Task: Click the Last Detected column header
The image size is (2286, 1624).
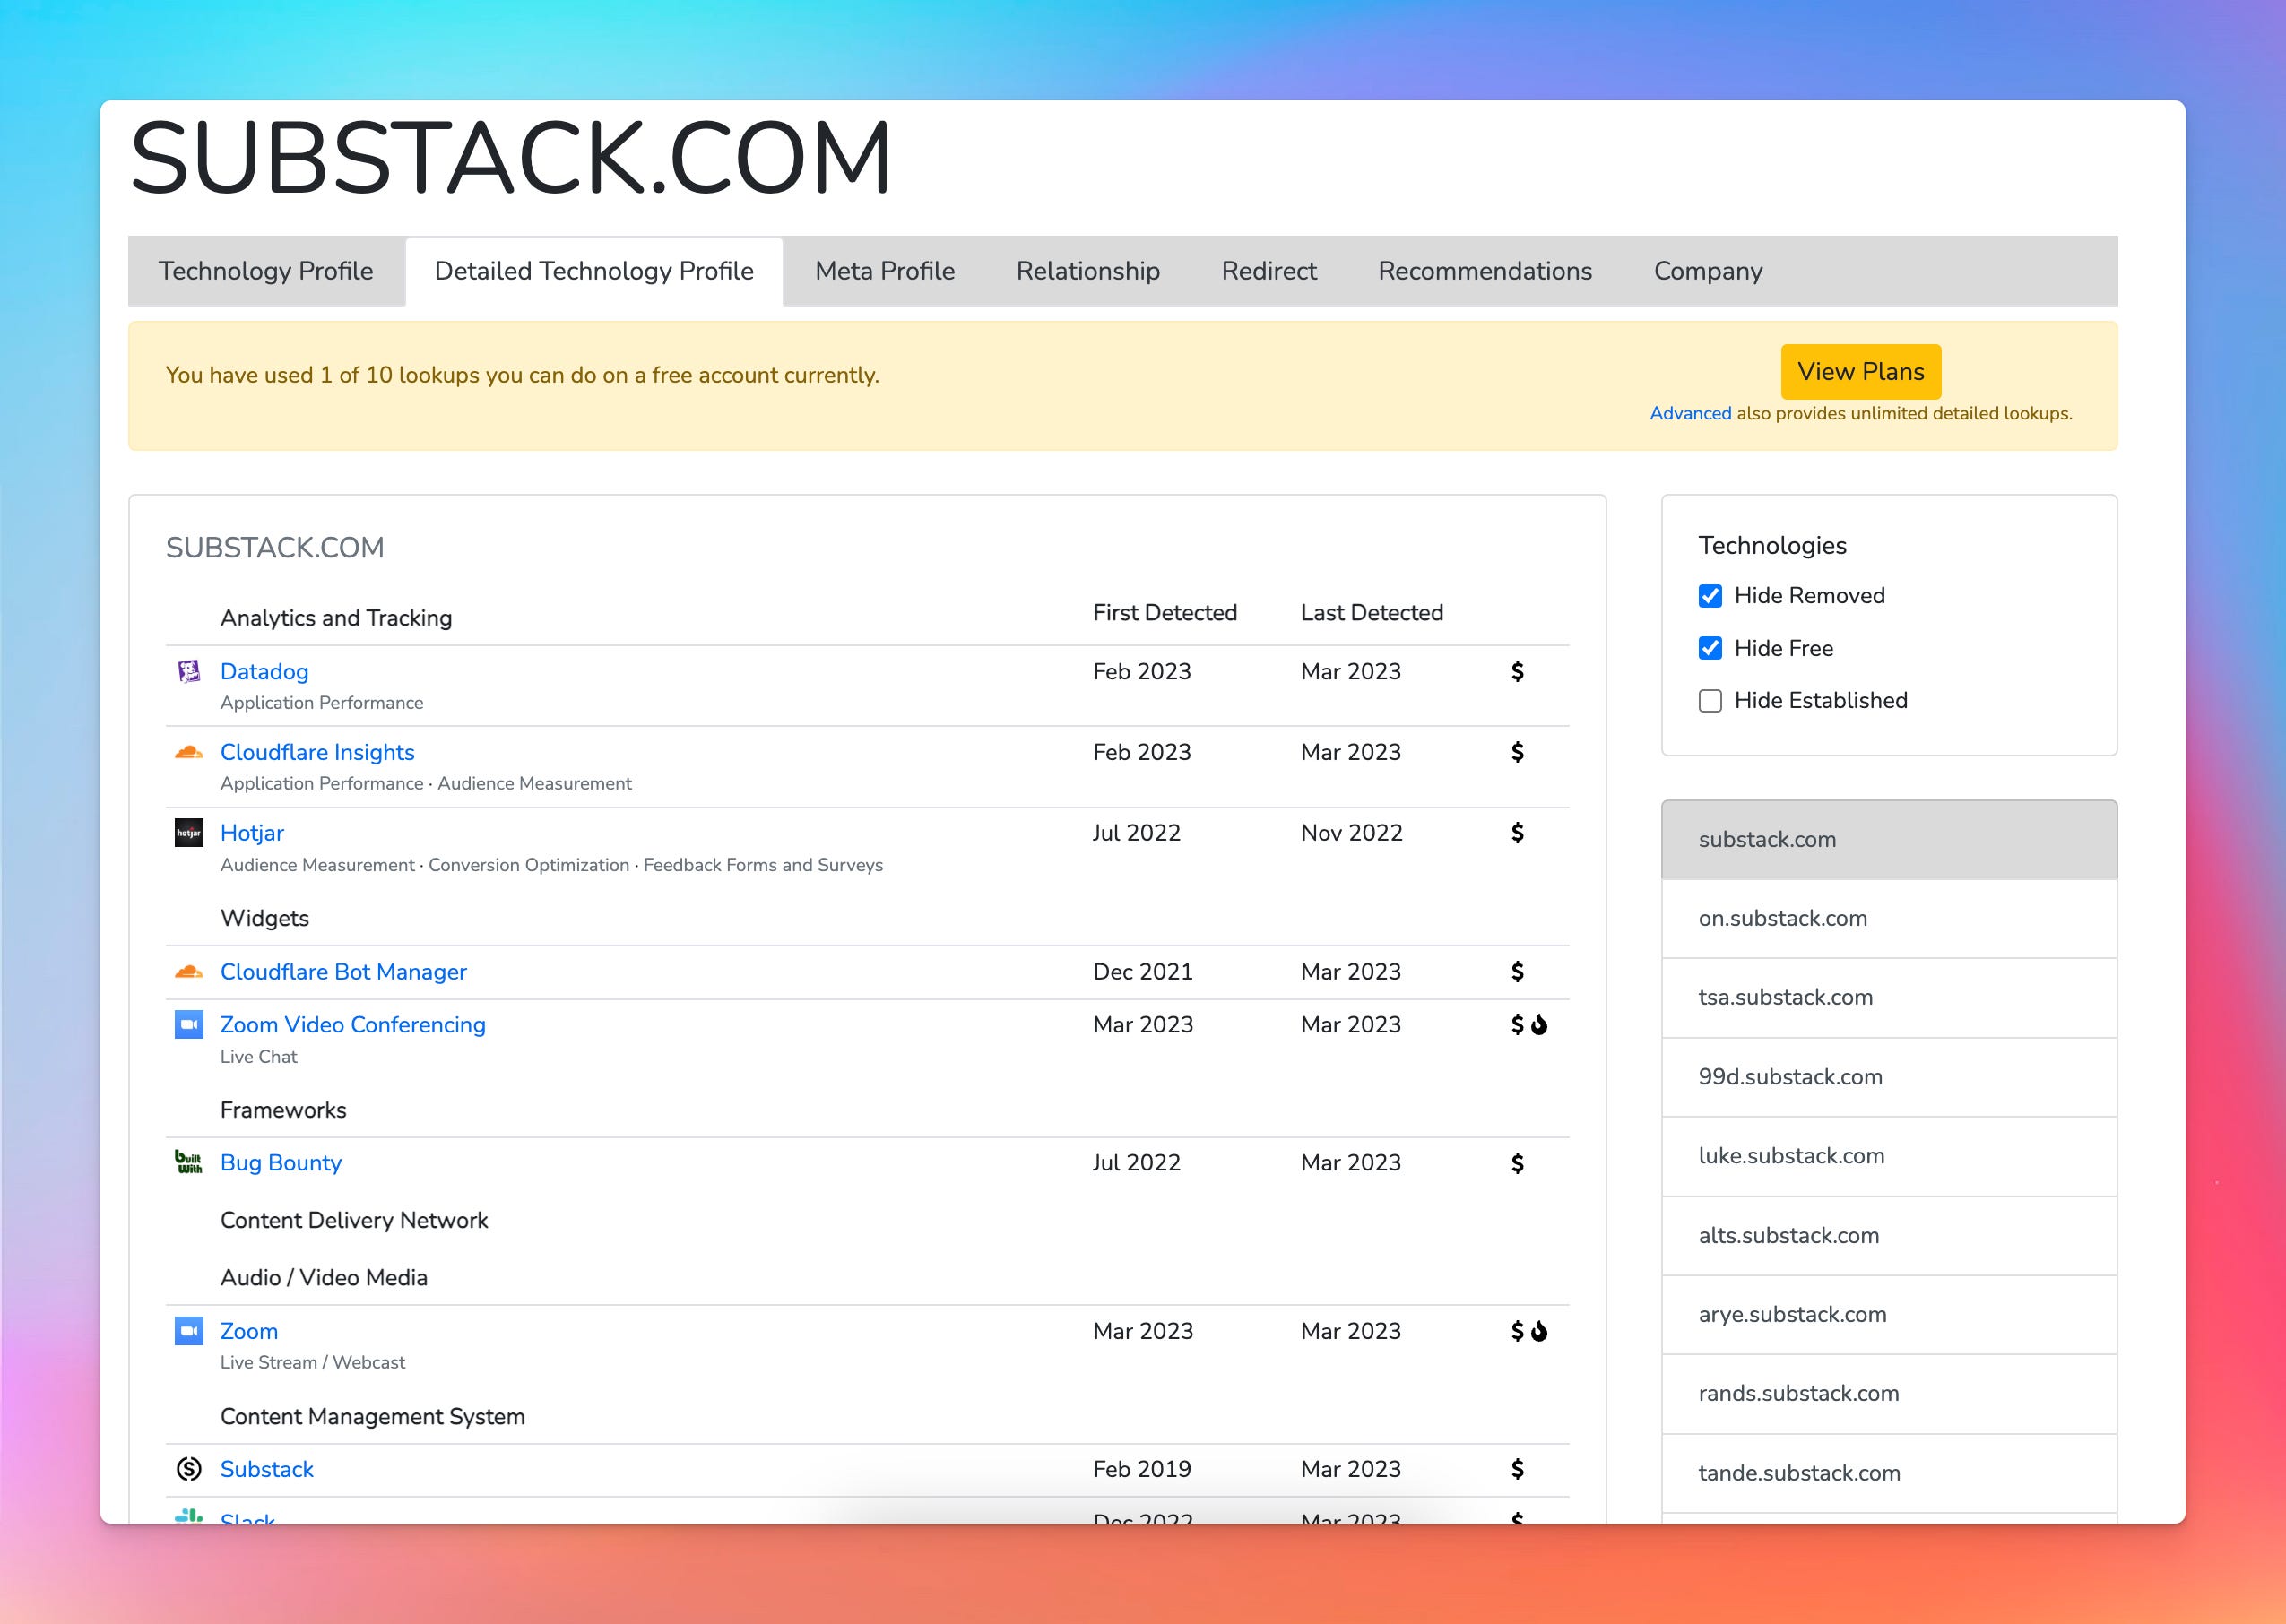Action: pyautogui.click(x=1372, y=613)
